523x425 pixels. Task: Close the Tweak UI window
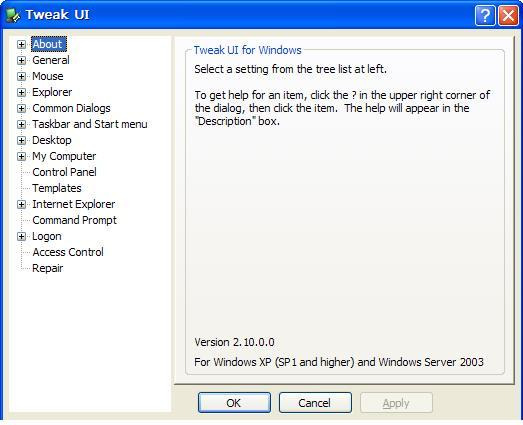coord(508,15)
